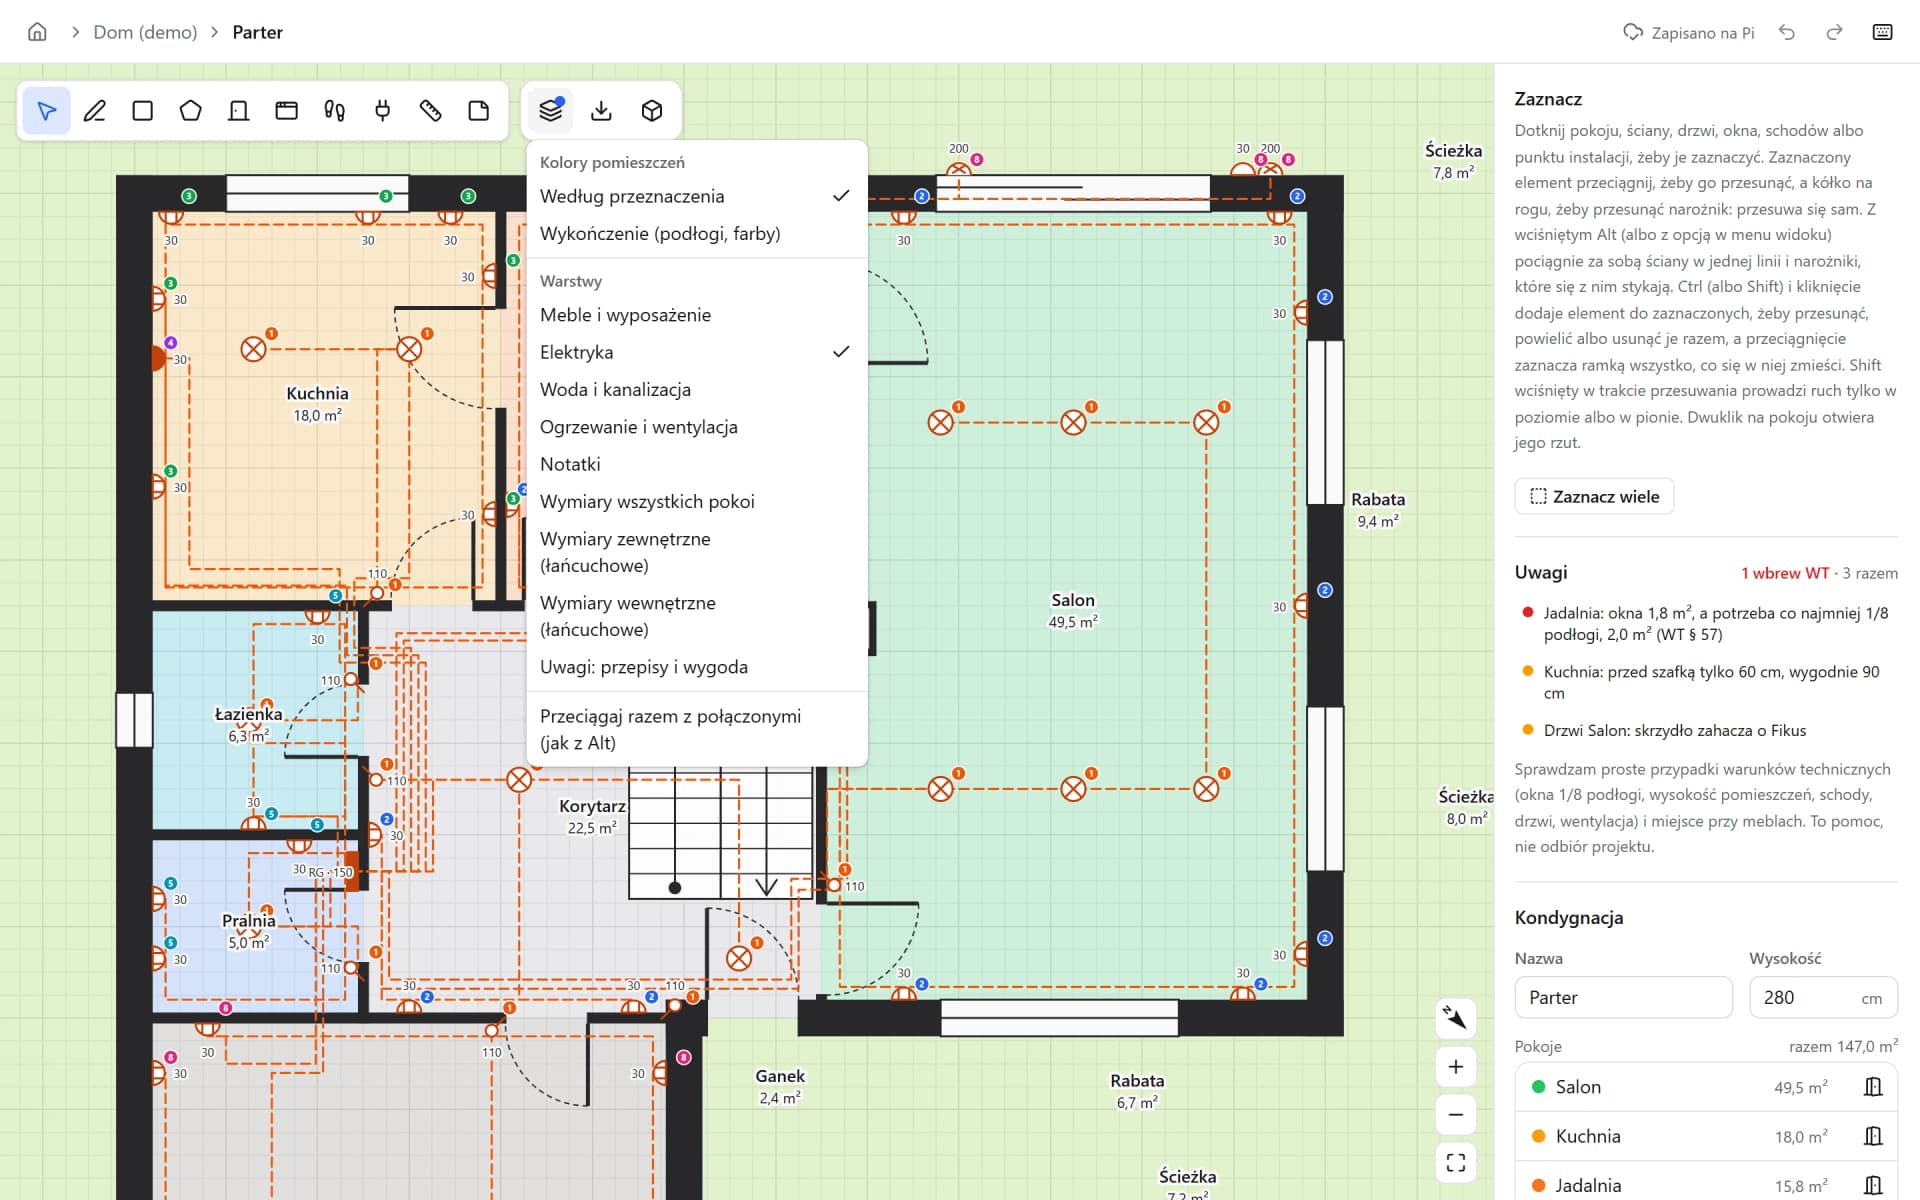Select the Jadalnia okna WT warning
Image resolution: width=1920 pixels, height=1200 pixels.
click(x=1706, y=624)
